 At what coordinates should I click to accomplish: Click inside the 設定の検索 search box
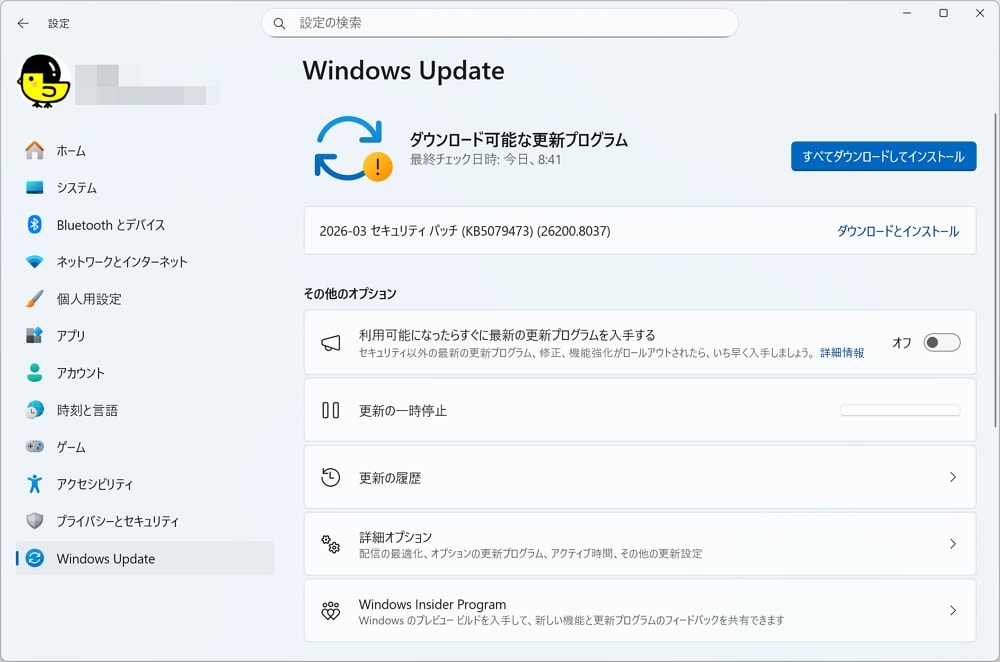[500, 22]
